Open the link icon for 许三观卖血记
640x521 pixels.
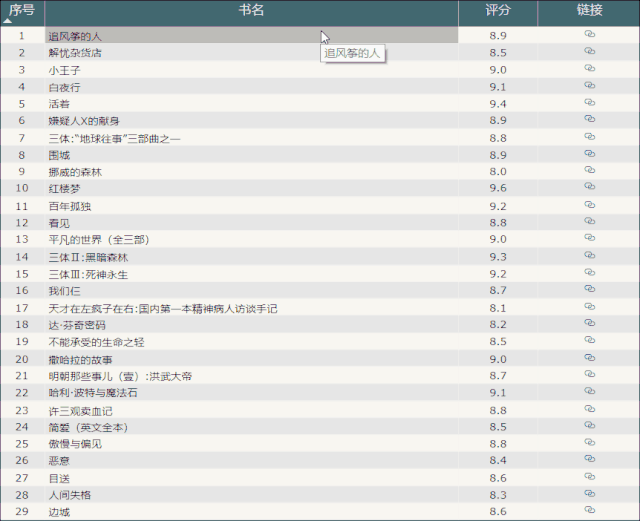pyautogui.click(x=589, y=408)
